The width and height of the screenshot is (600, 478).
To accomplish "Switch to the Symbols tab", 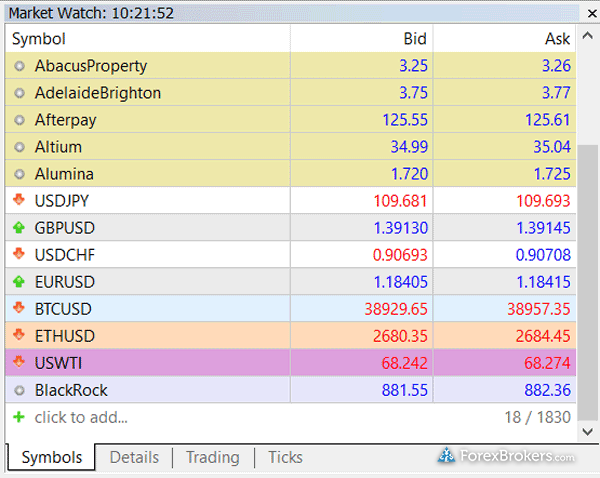I will pyautogui.click(x=51, y=457).
